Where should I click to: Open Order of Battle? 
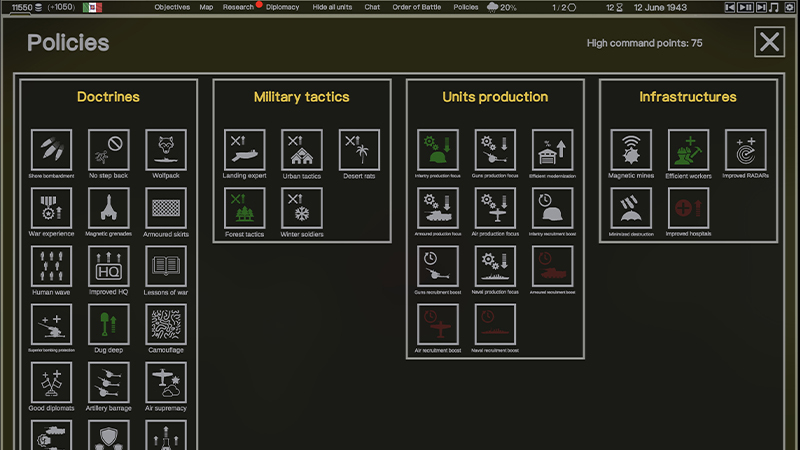click(x=416, y=7)
